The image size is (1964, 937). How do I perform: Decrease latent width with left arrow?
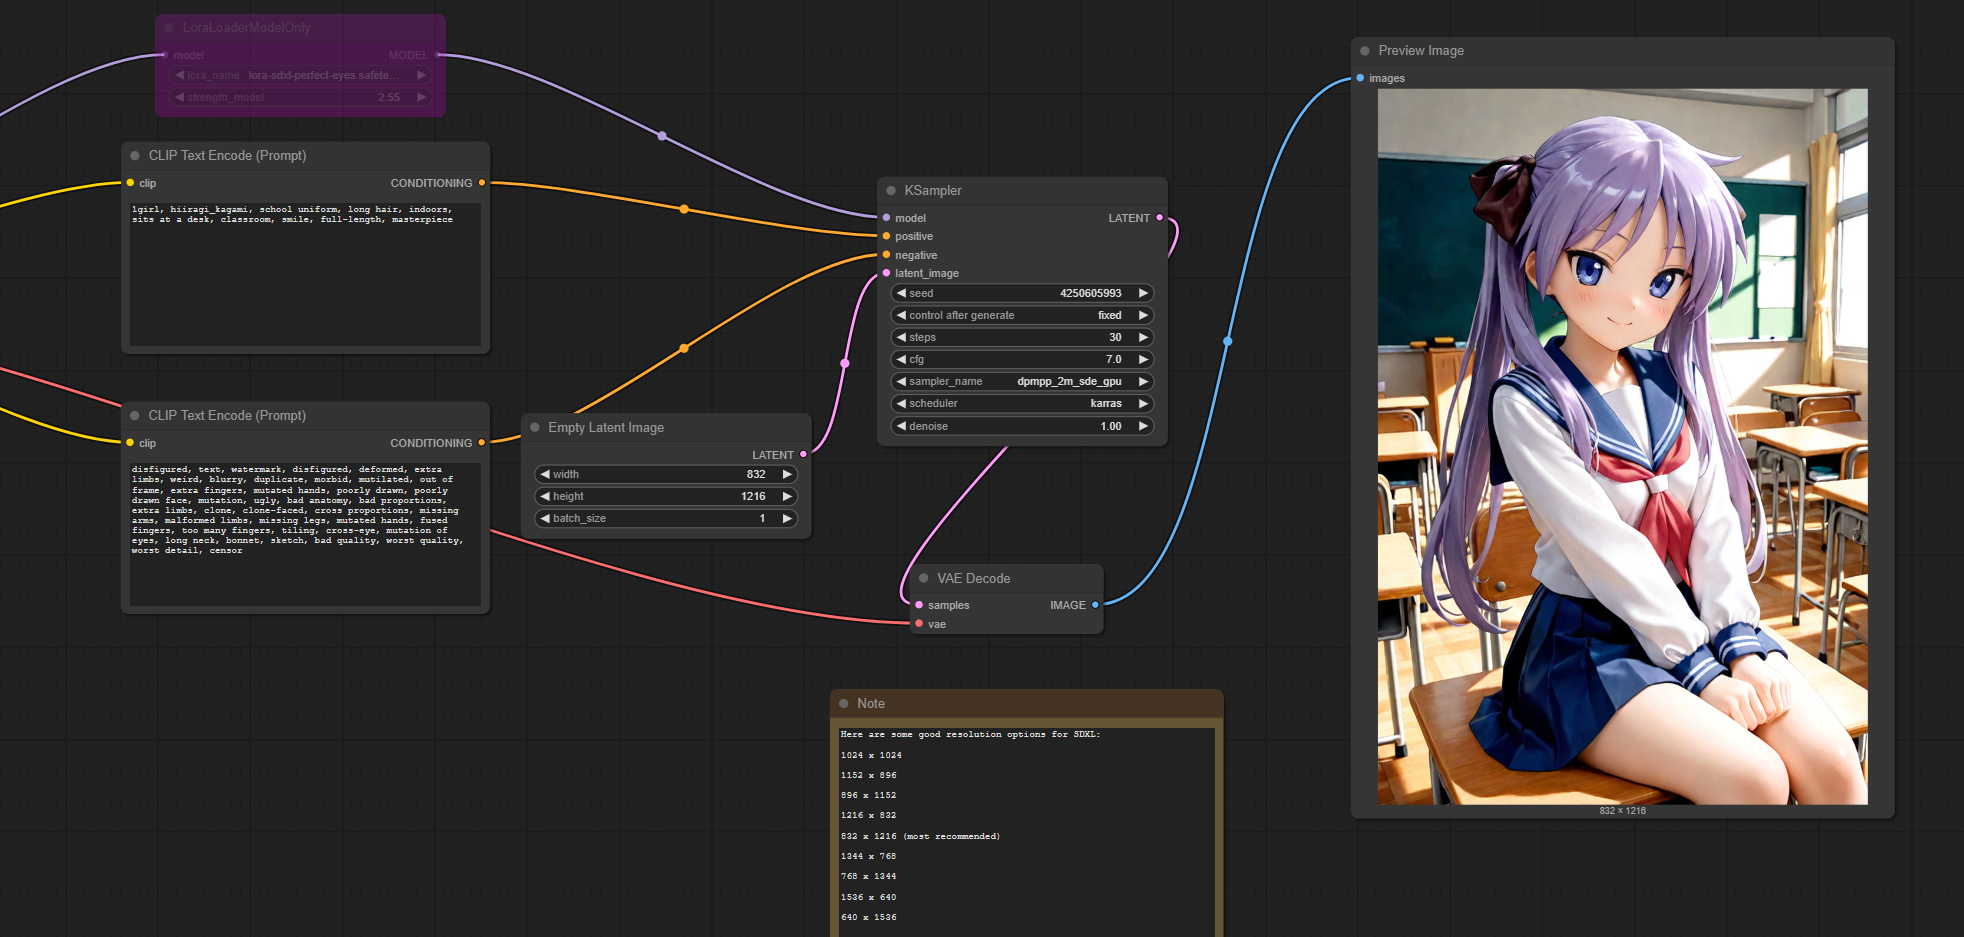tap(545, 474)
